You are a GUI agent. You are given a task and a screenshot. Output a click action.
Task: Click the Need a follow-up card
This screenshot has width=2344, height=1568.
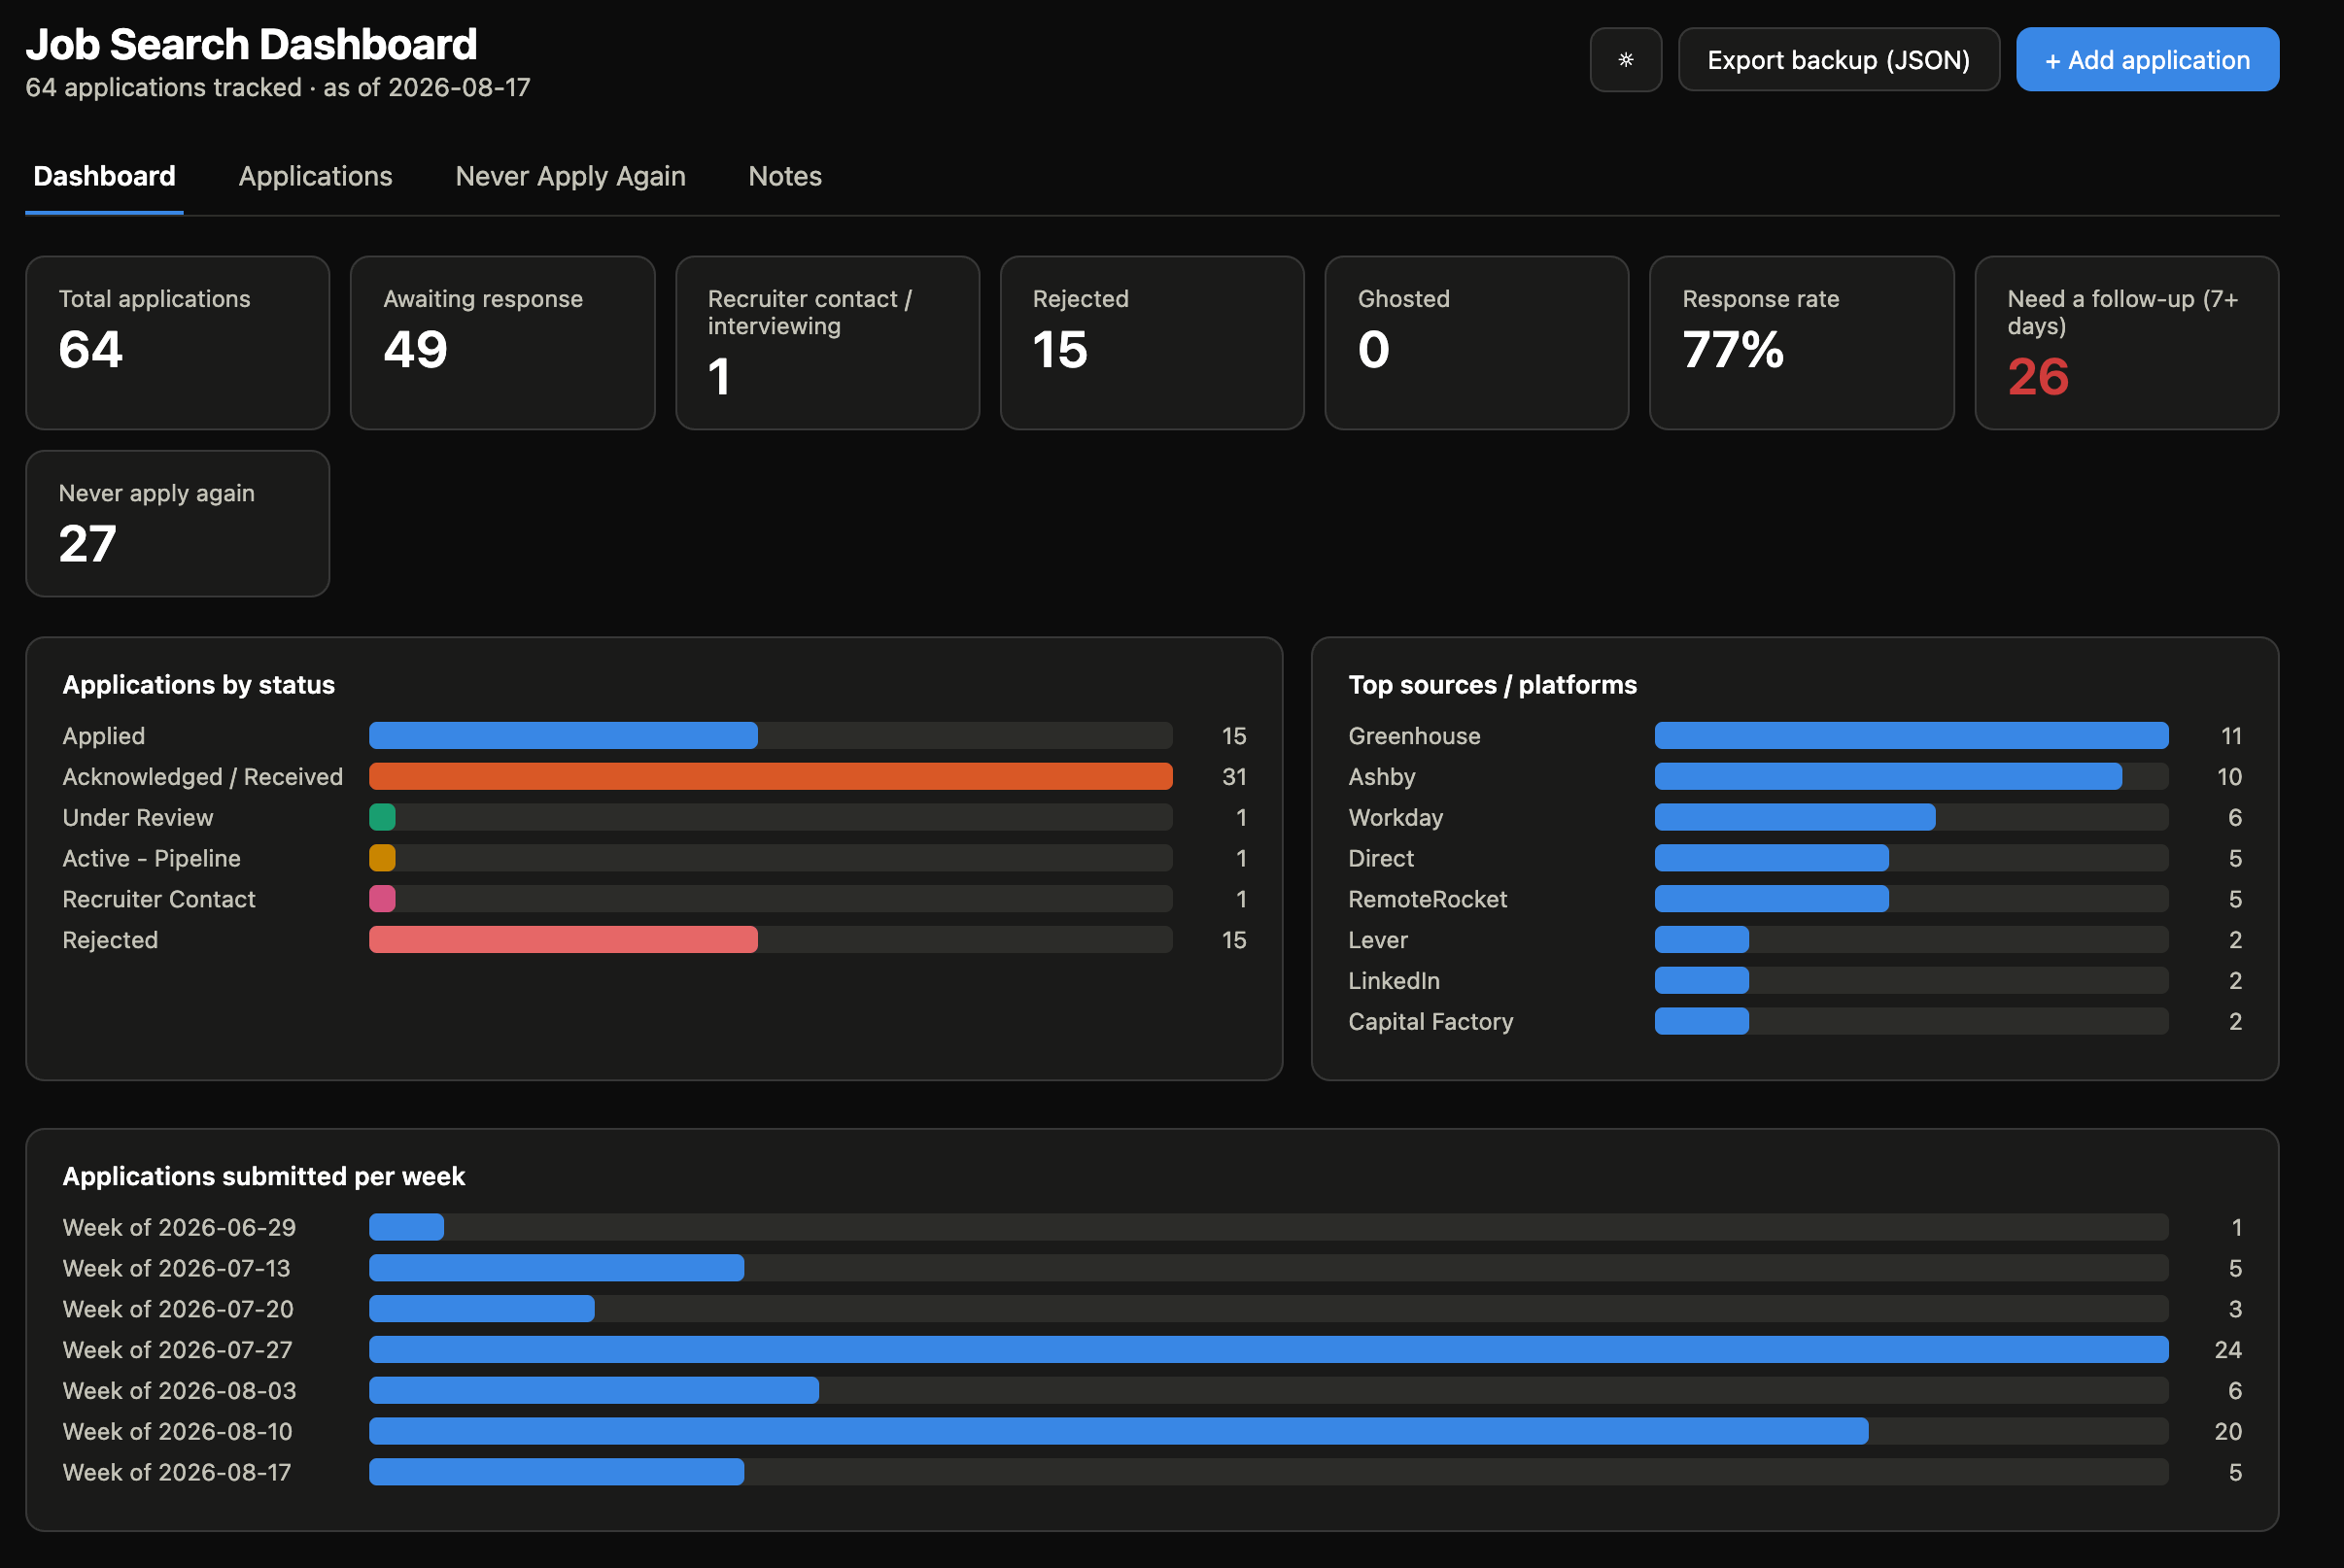2126,343
